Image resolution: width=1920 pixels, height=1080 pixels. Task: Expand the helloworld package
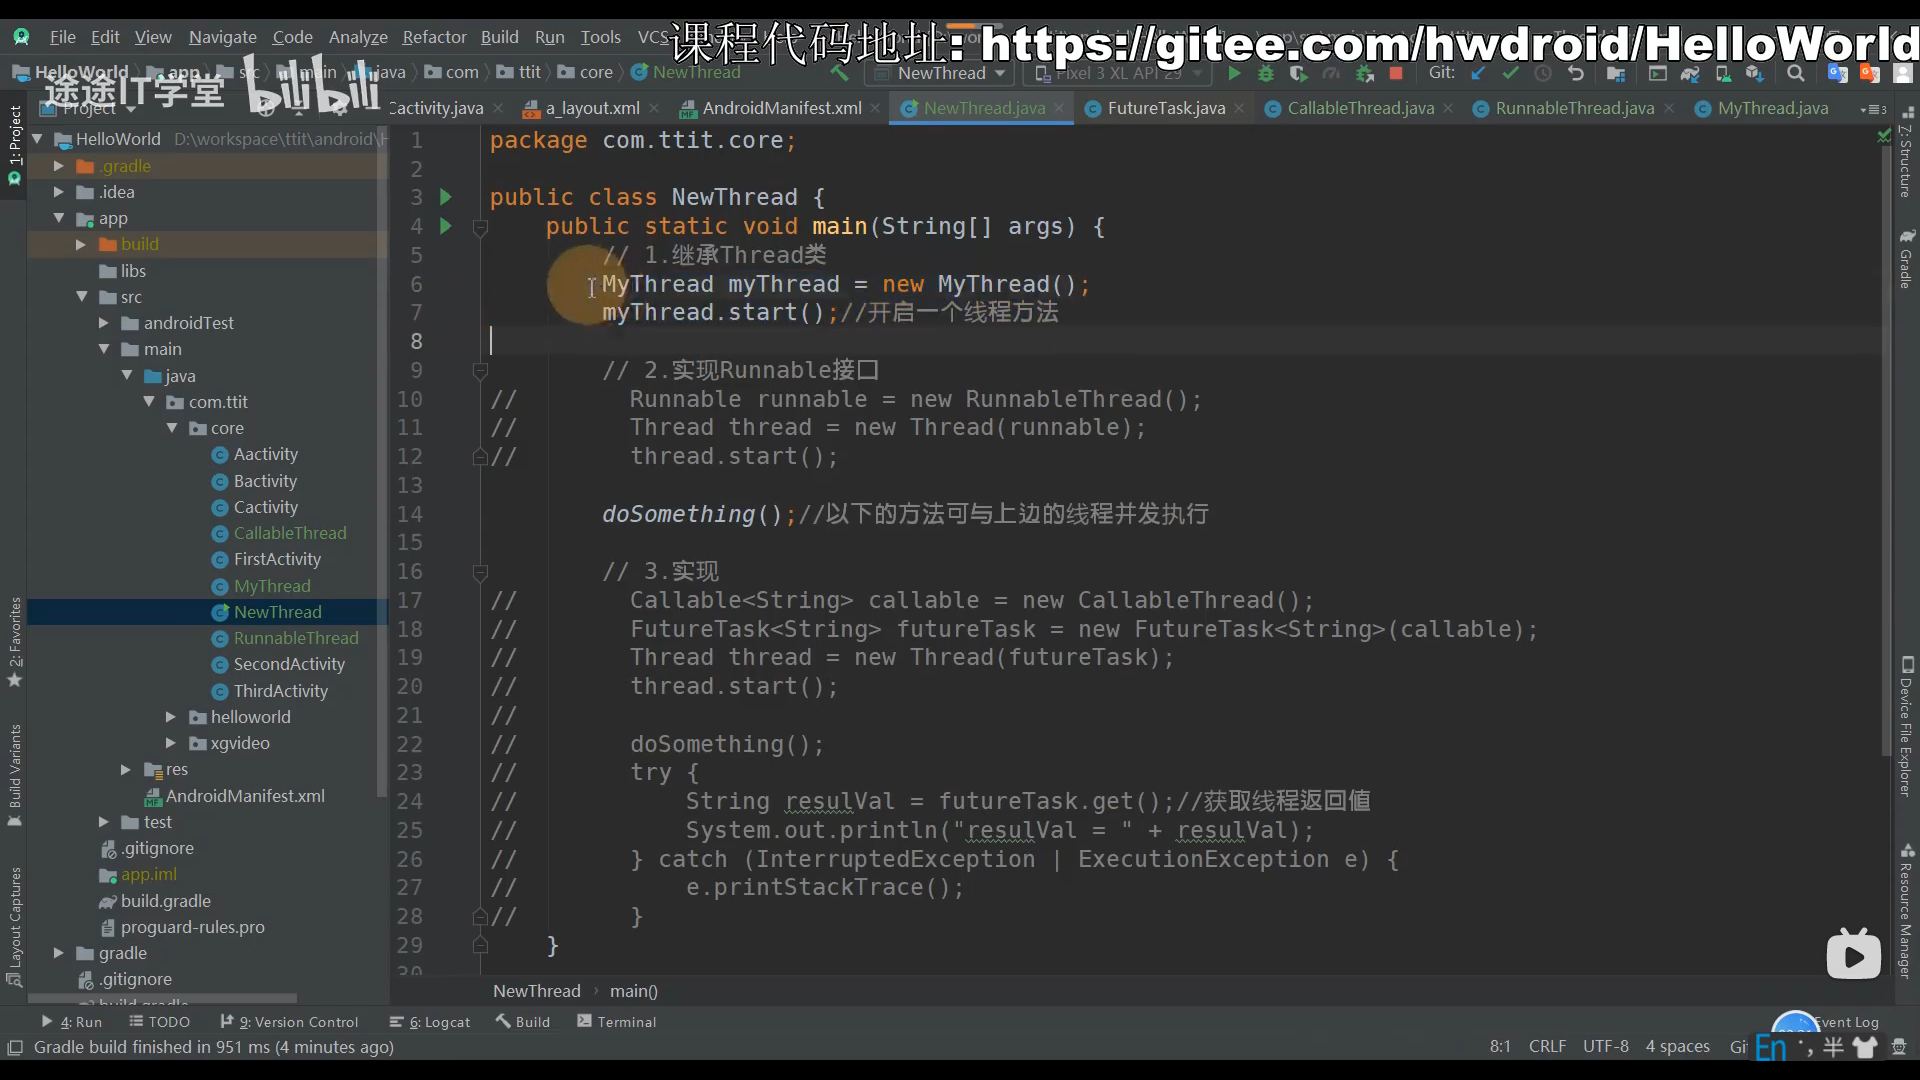point(170,717)
